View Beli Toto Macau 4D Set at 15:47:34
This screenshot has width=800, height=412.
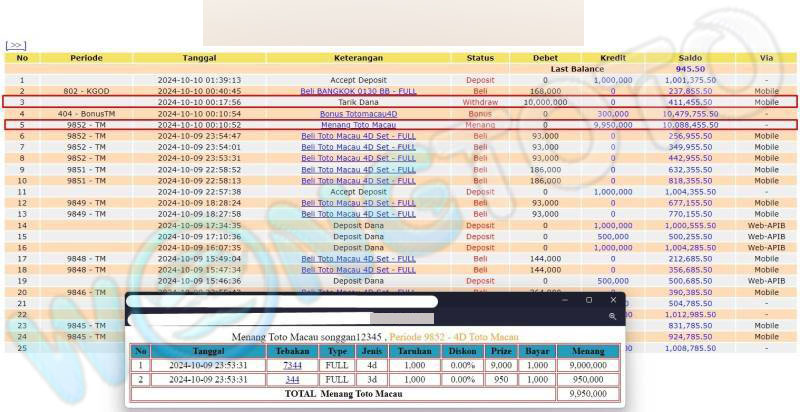click(x=358, y=270)
